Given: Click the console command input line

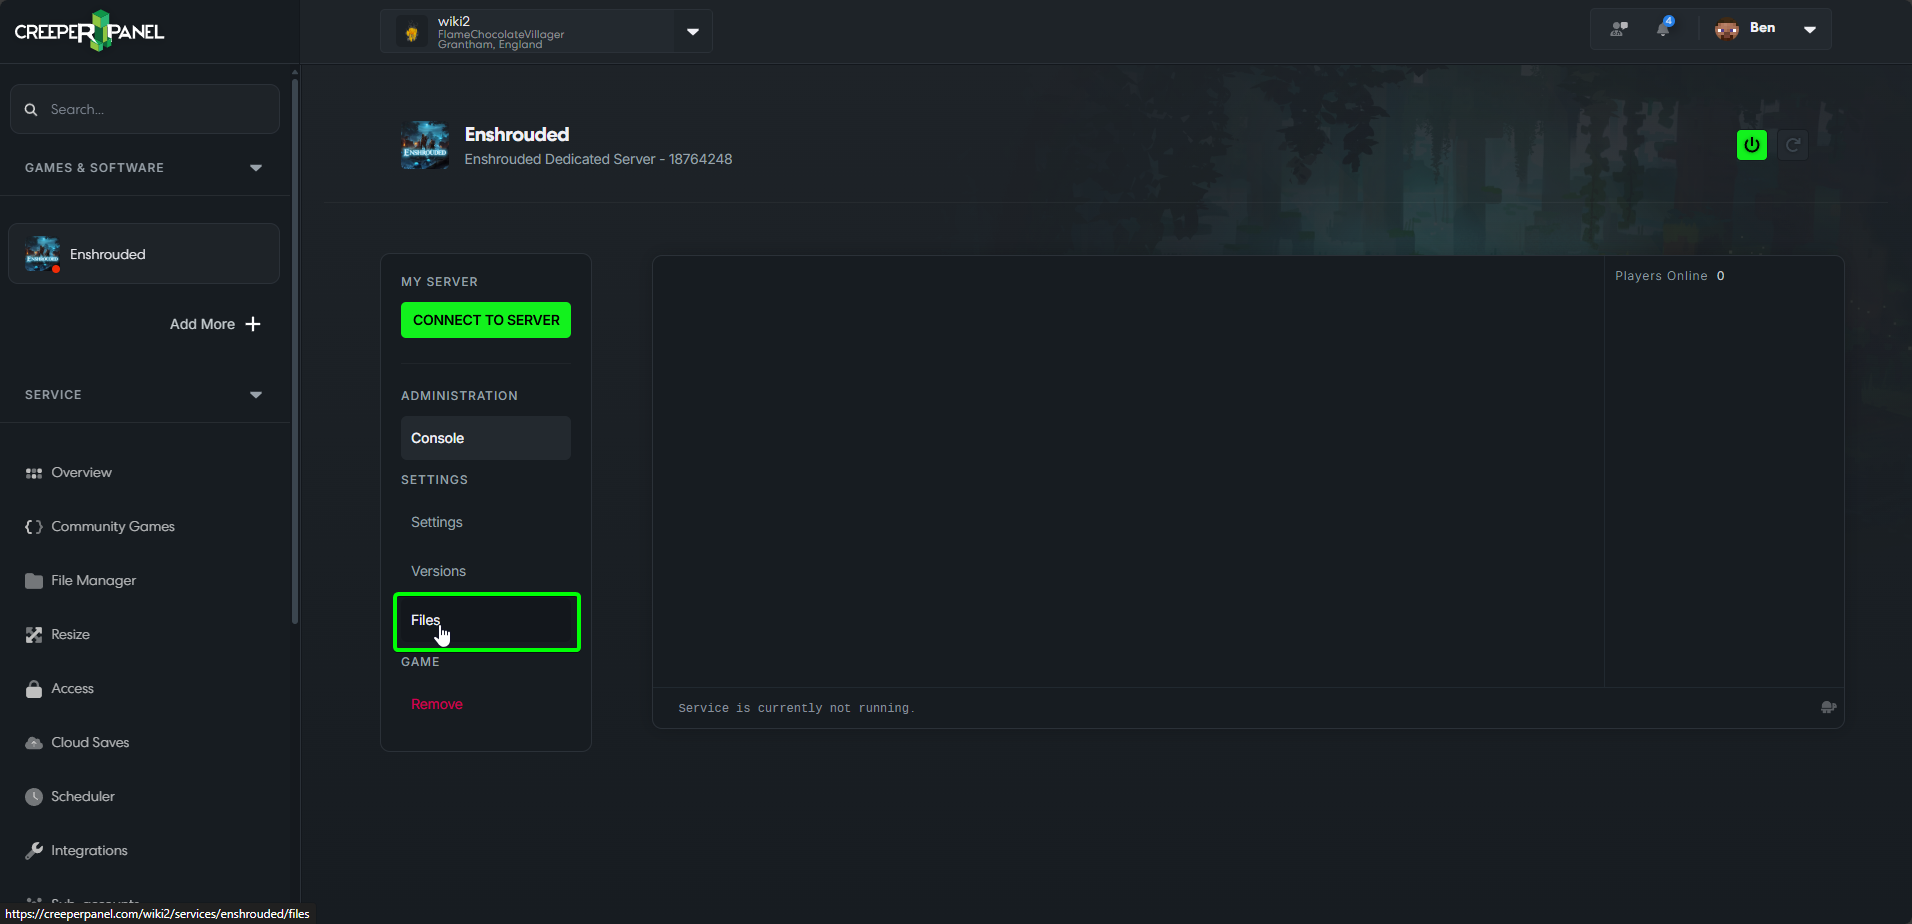Looking at the screenshot, I should tap(1235, 708).
